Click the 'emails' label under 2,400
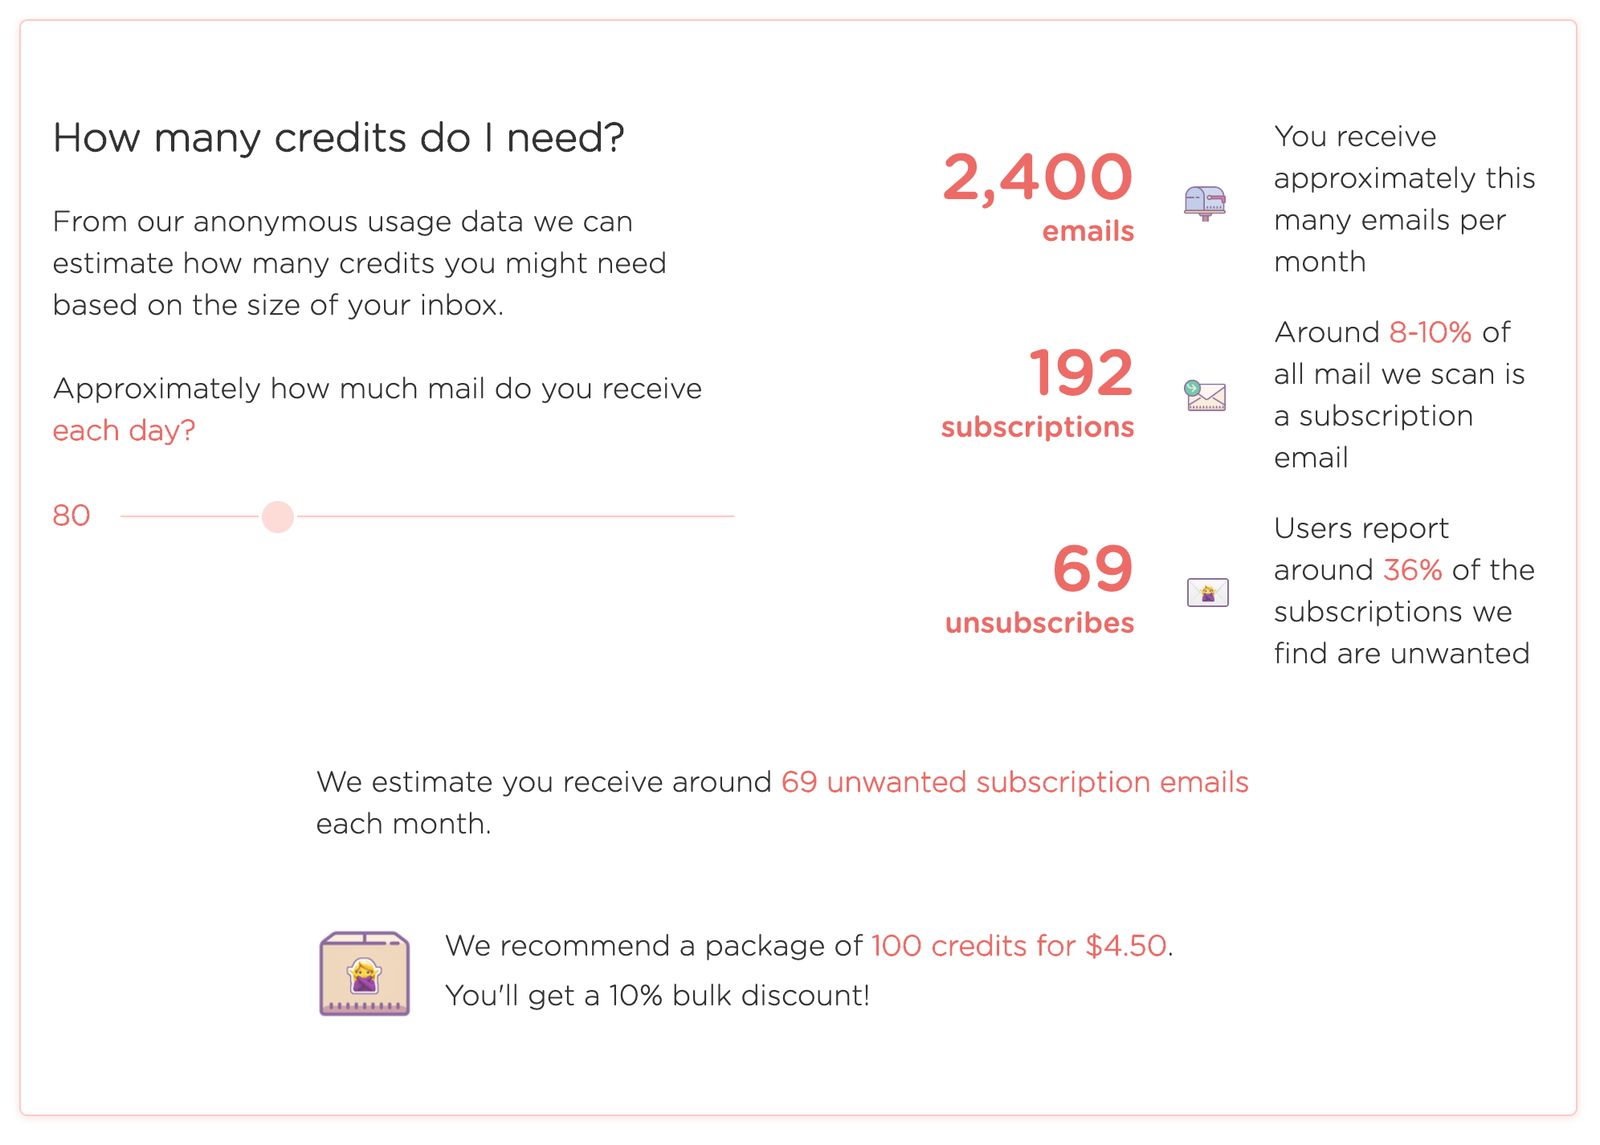This screenshot has width=1600, height=1145. (x=1088, y=231)
